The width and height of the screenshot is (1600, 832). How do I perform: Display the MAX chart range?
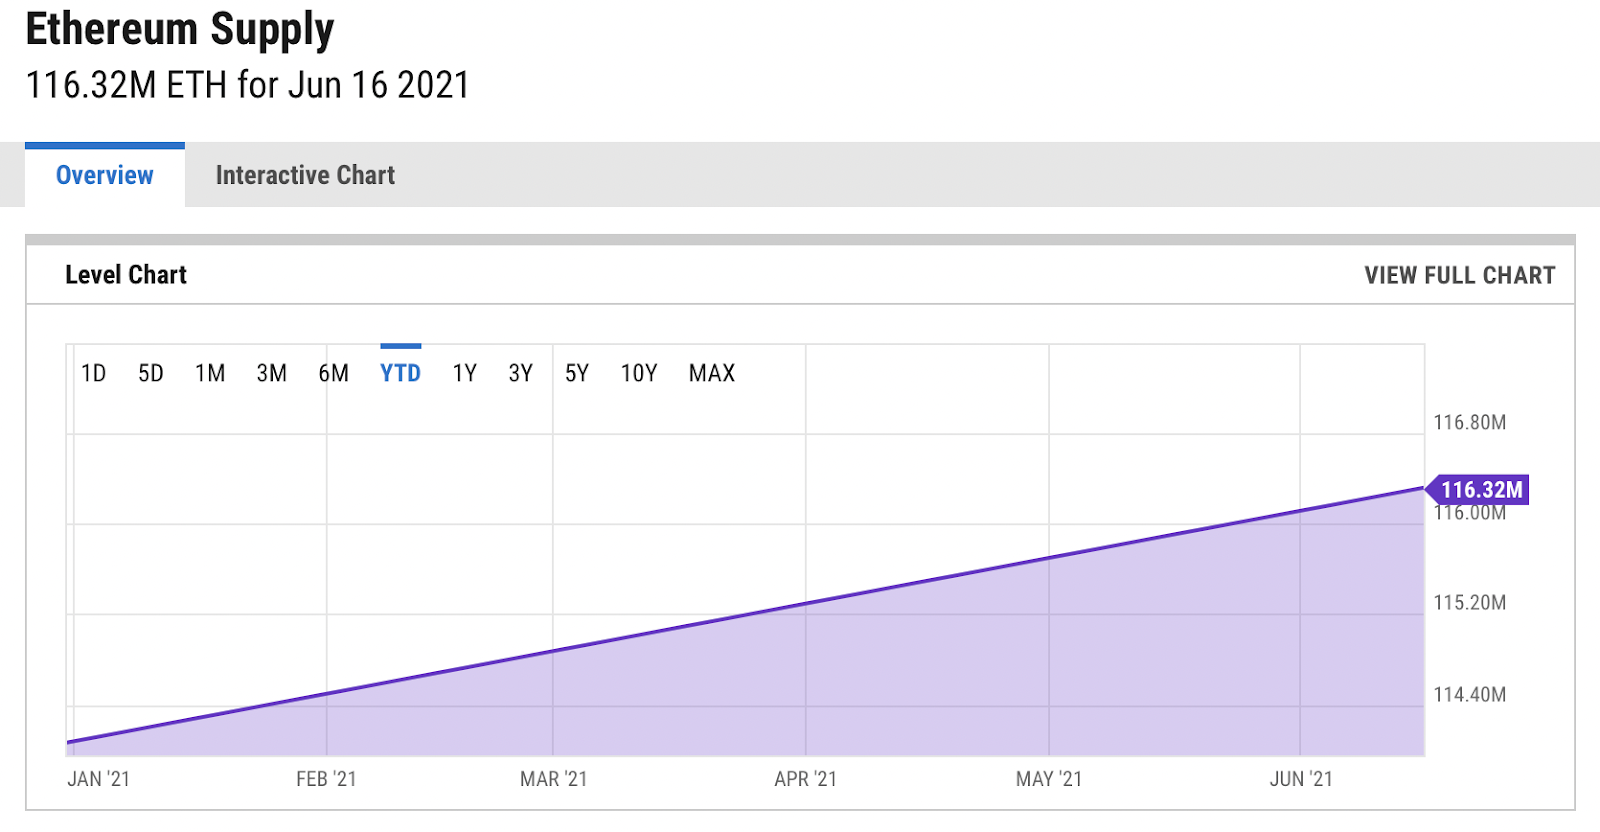click(711, 373)
